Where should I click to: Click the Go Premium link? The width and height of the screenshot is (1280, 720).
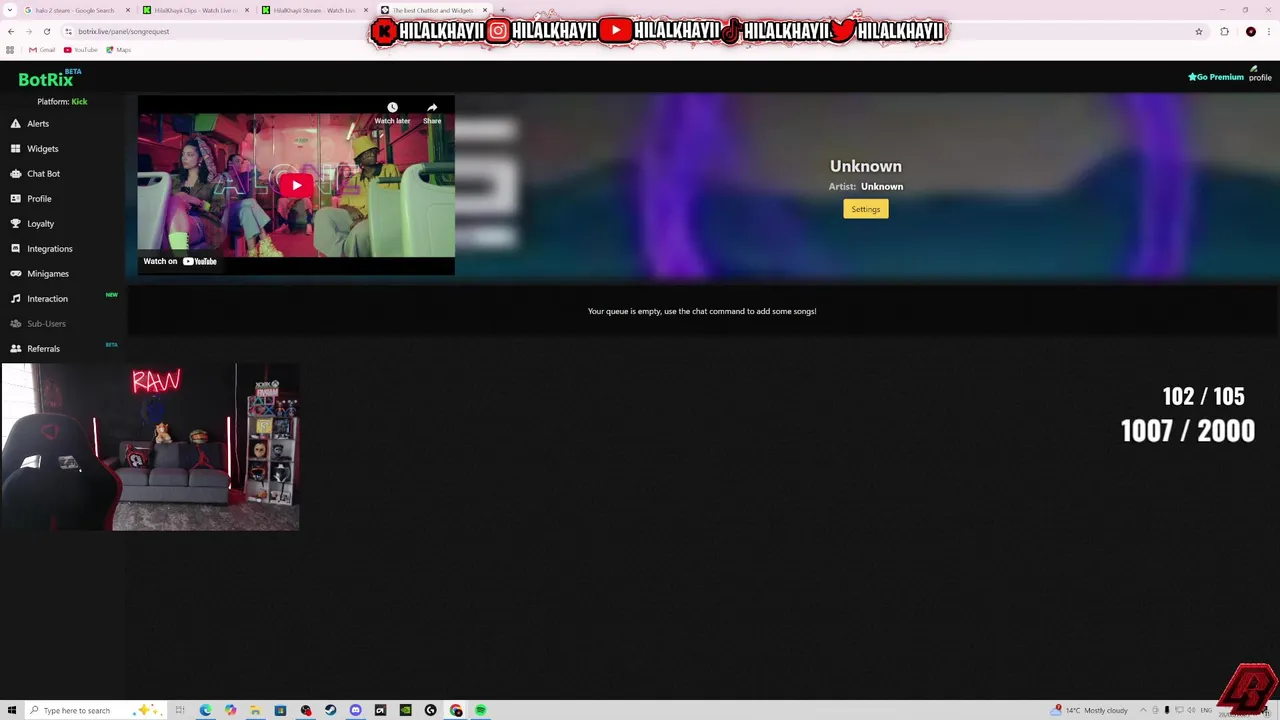click(1216, 77)
